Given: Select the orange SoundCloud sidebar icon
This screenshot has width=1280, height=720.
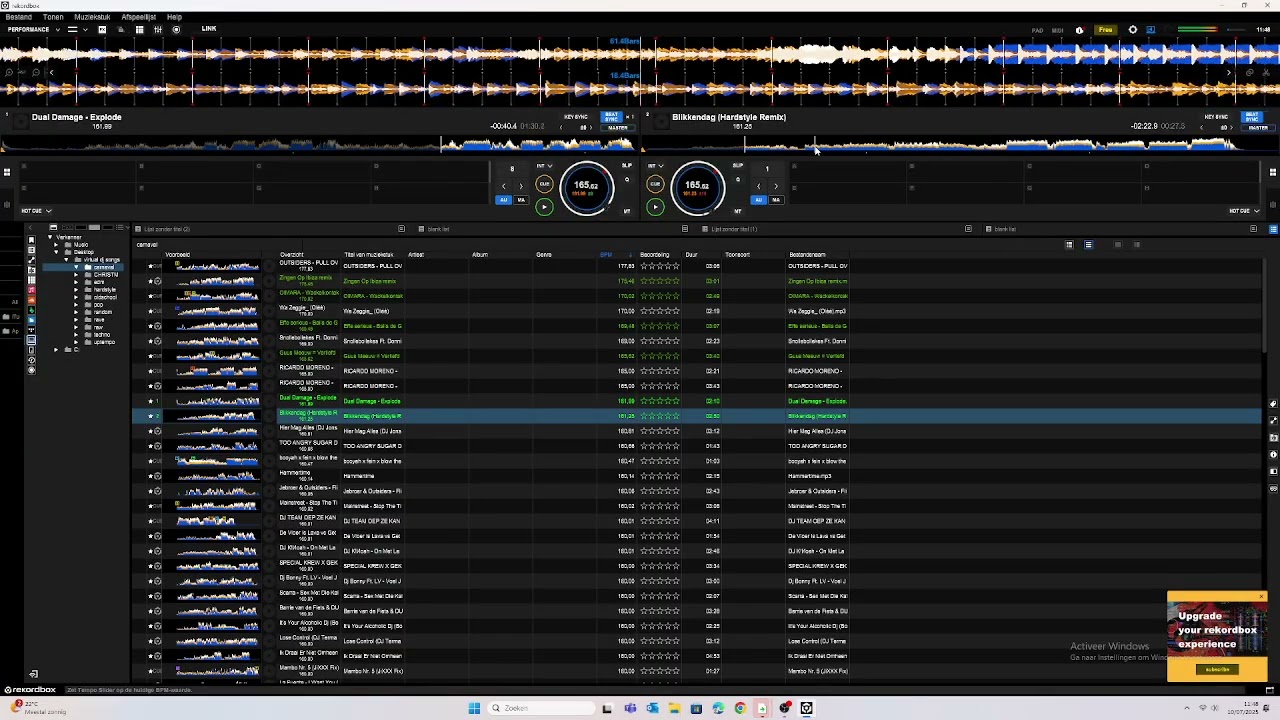Looking at the screenshot, I should 31,300.
